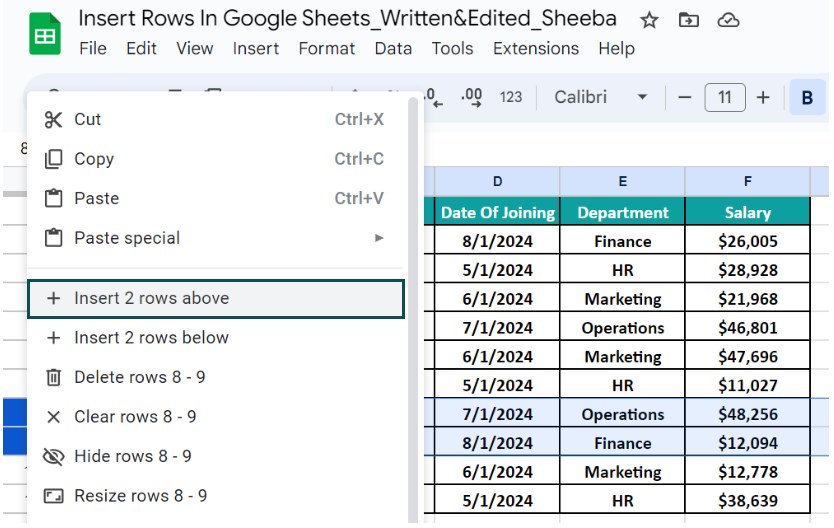This screenshot has height=528, width=834.
Task: Click the $12,778 salary cell
Action: pos(747,471)
